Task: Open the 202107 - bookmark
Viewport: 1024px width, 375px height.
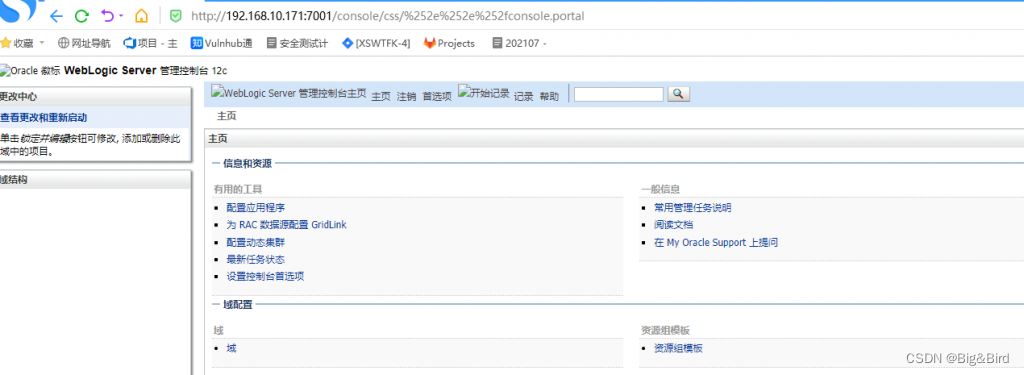Action: click(x=519, y=43)
